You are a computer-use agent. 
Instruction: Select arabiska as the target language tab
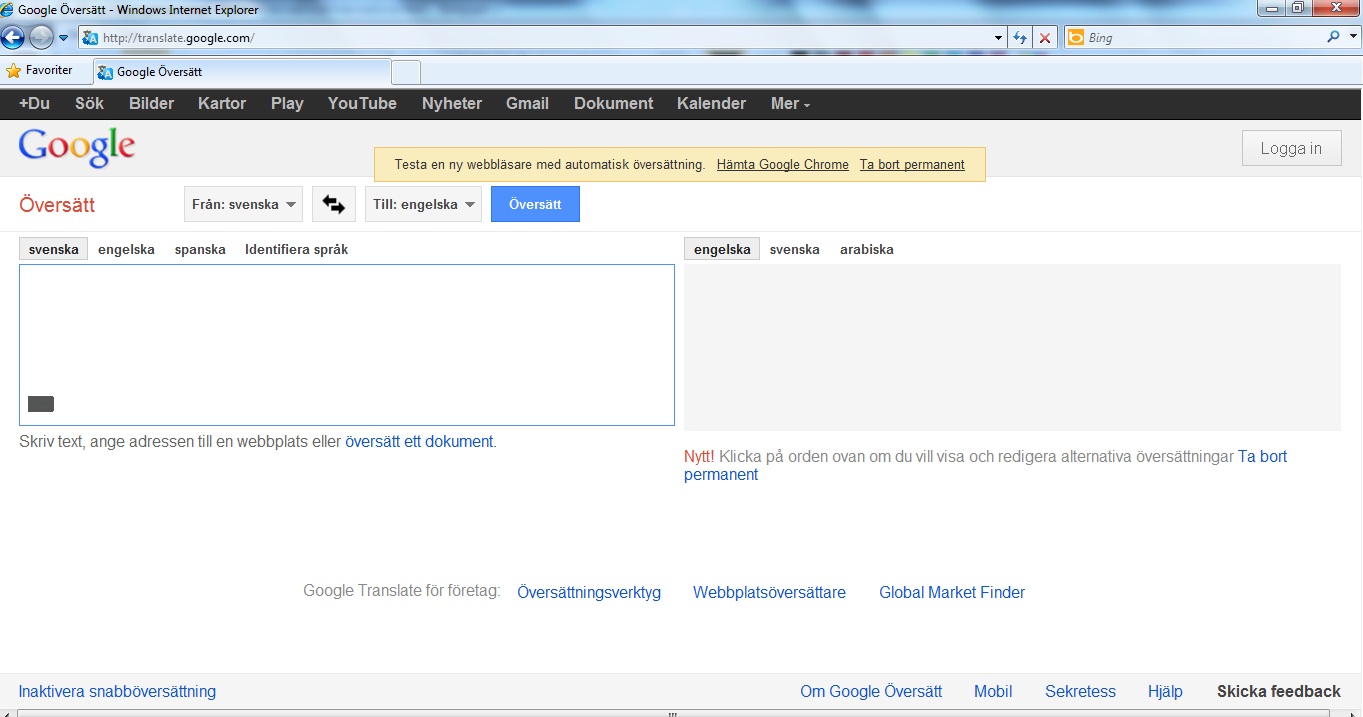pos(867,249)
